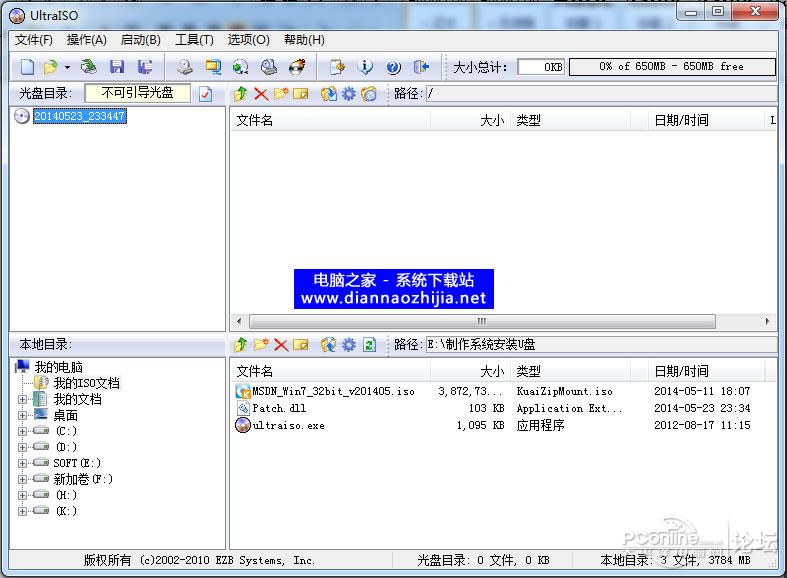787x578 pixels.
Task: Sort local pane by 文件名 column header
Action: coord(331,371)
